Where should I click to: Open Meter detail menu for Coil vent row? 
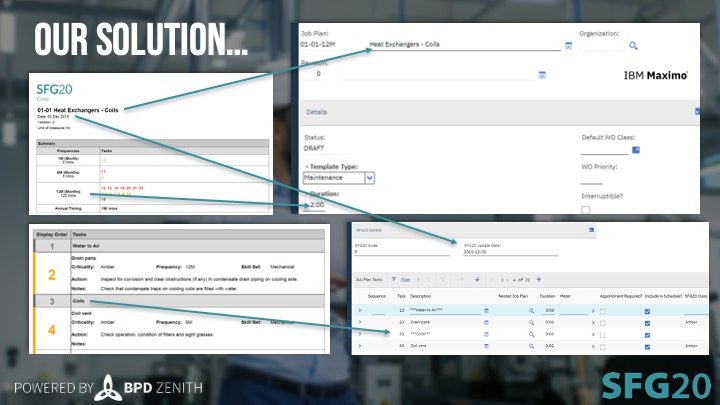point(593,346)
